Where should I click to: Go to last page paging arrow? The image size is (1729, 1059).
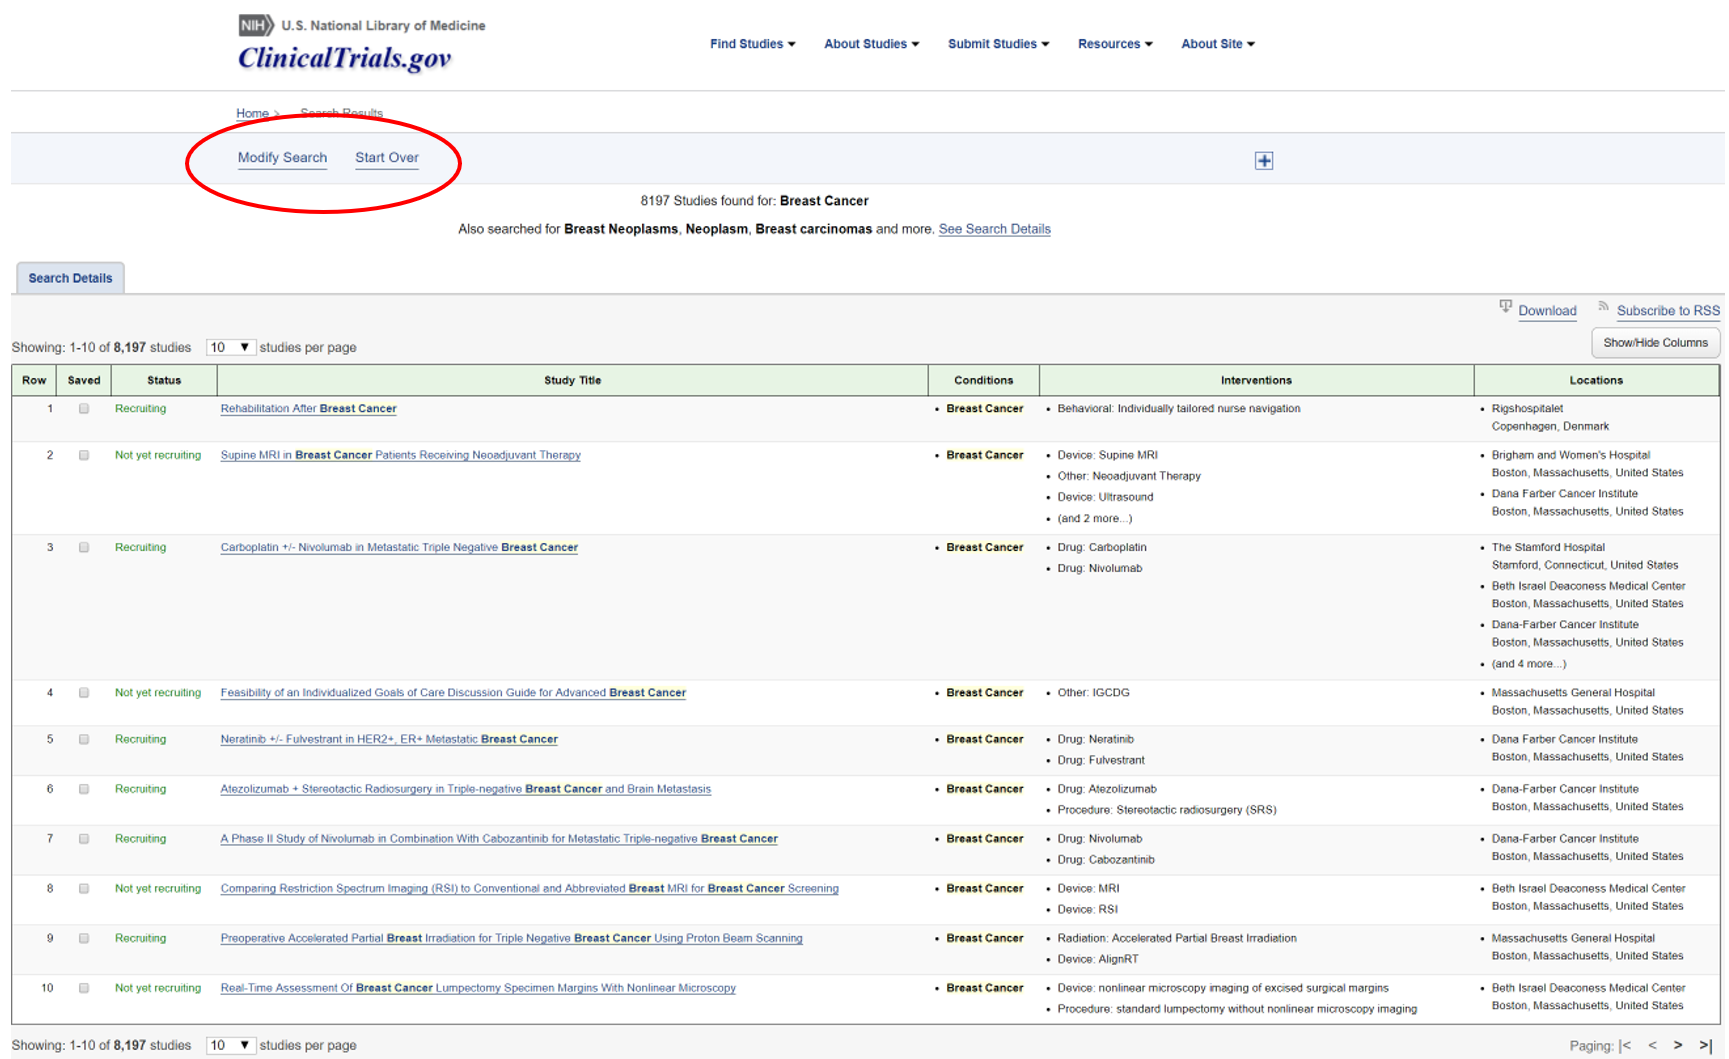coord(1706,1045)
